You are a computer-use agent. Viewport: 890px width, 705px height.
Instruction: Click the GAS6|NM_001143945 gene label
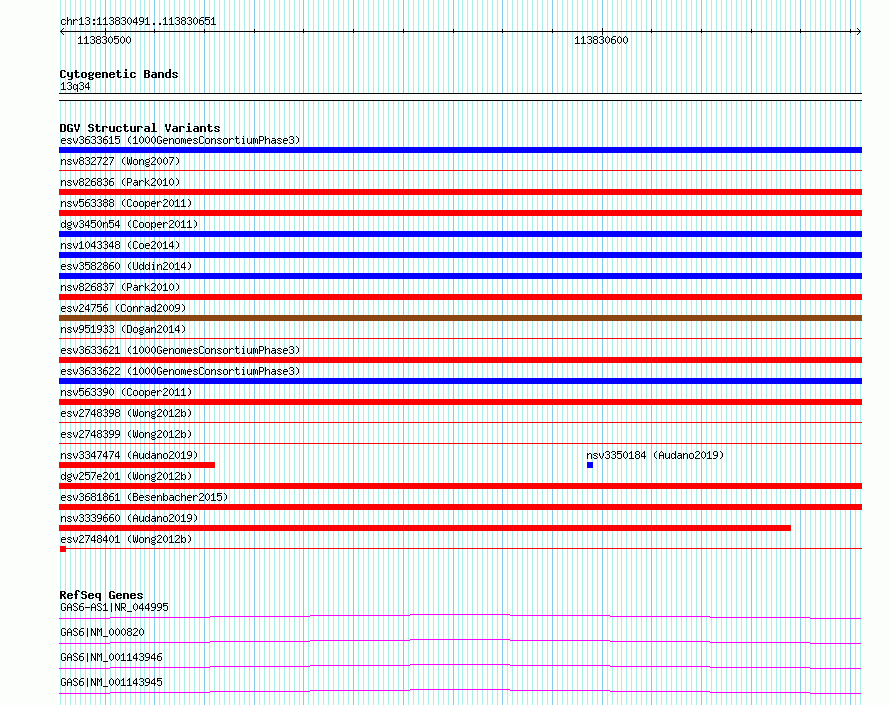pos(111,682)
